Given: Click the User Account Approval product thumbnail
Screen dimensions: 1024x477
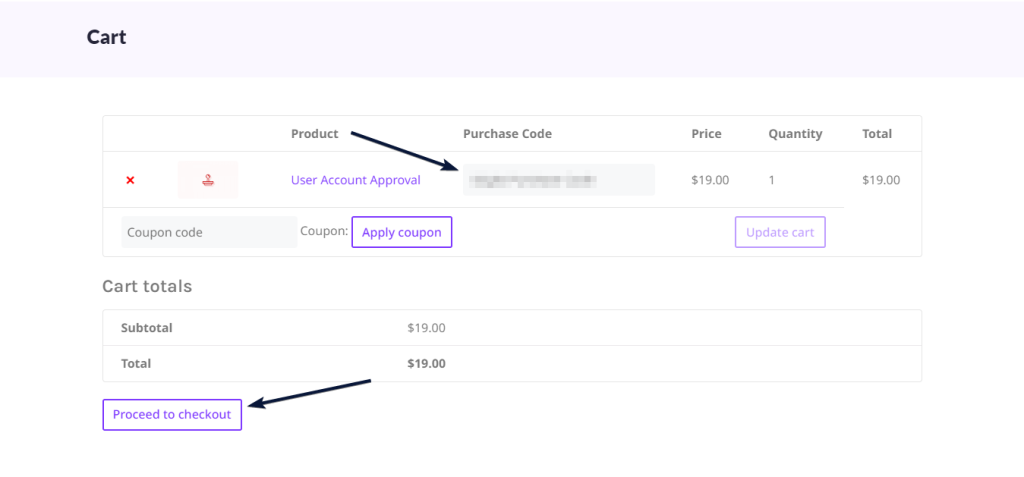Looking at the screenshot, I should coord(208,180).
